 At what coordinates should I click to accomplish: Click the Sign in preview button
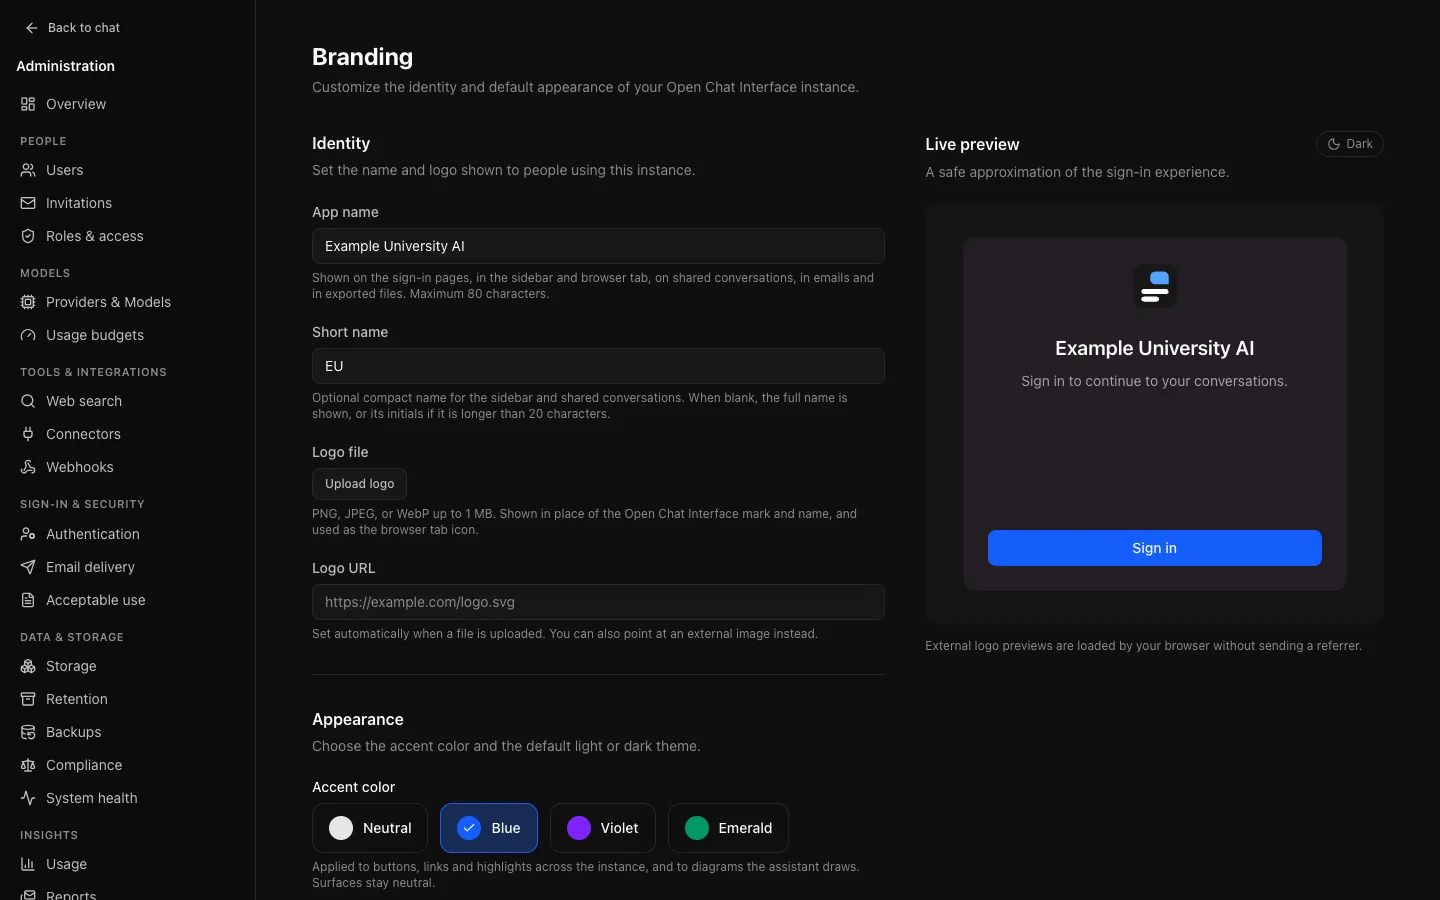[1154, 548]
